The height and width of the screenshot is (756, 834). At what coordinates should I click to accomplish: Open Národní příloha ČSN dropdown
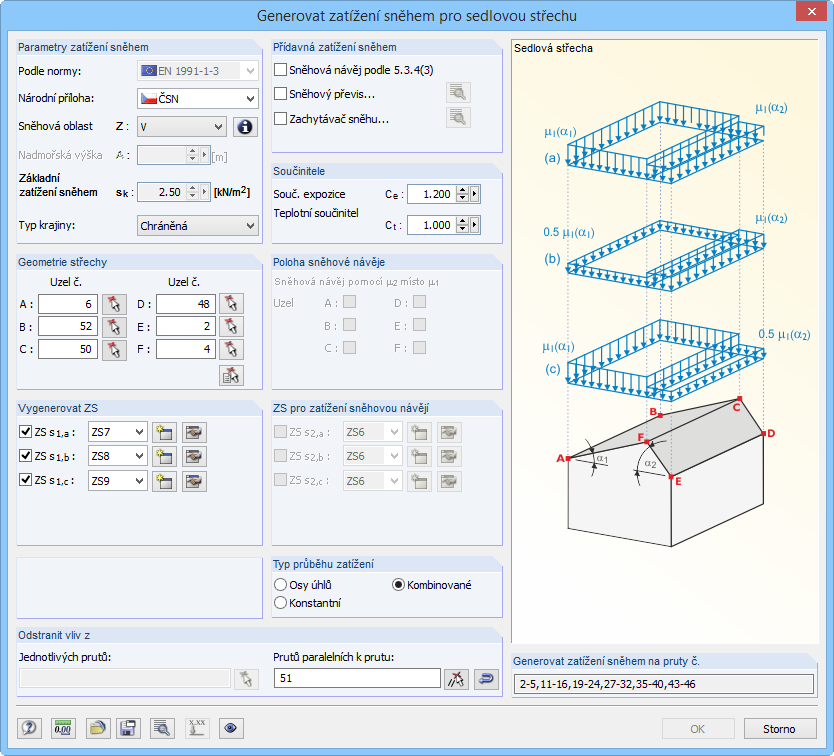point(198,99)
